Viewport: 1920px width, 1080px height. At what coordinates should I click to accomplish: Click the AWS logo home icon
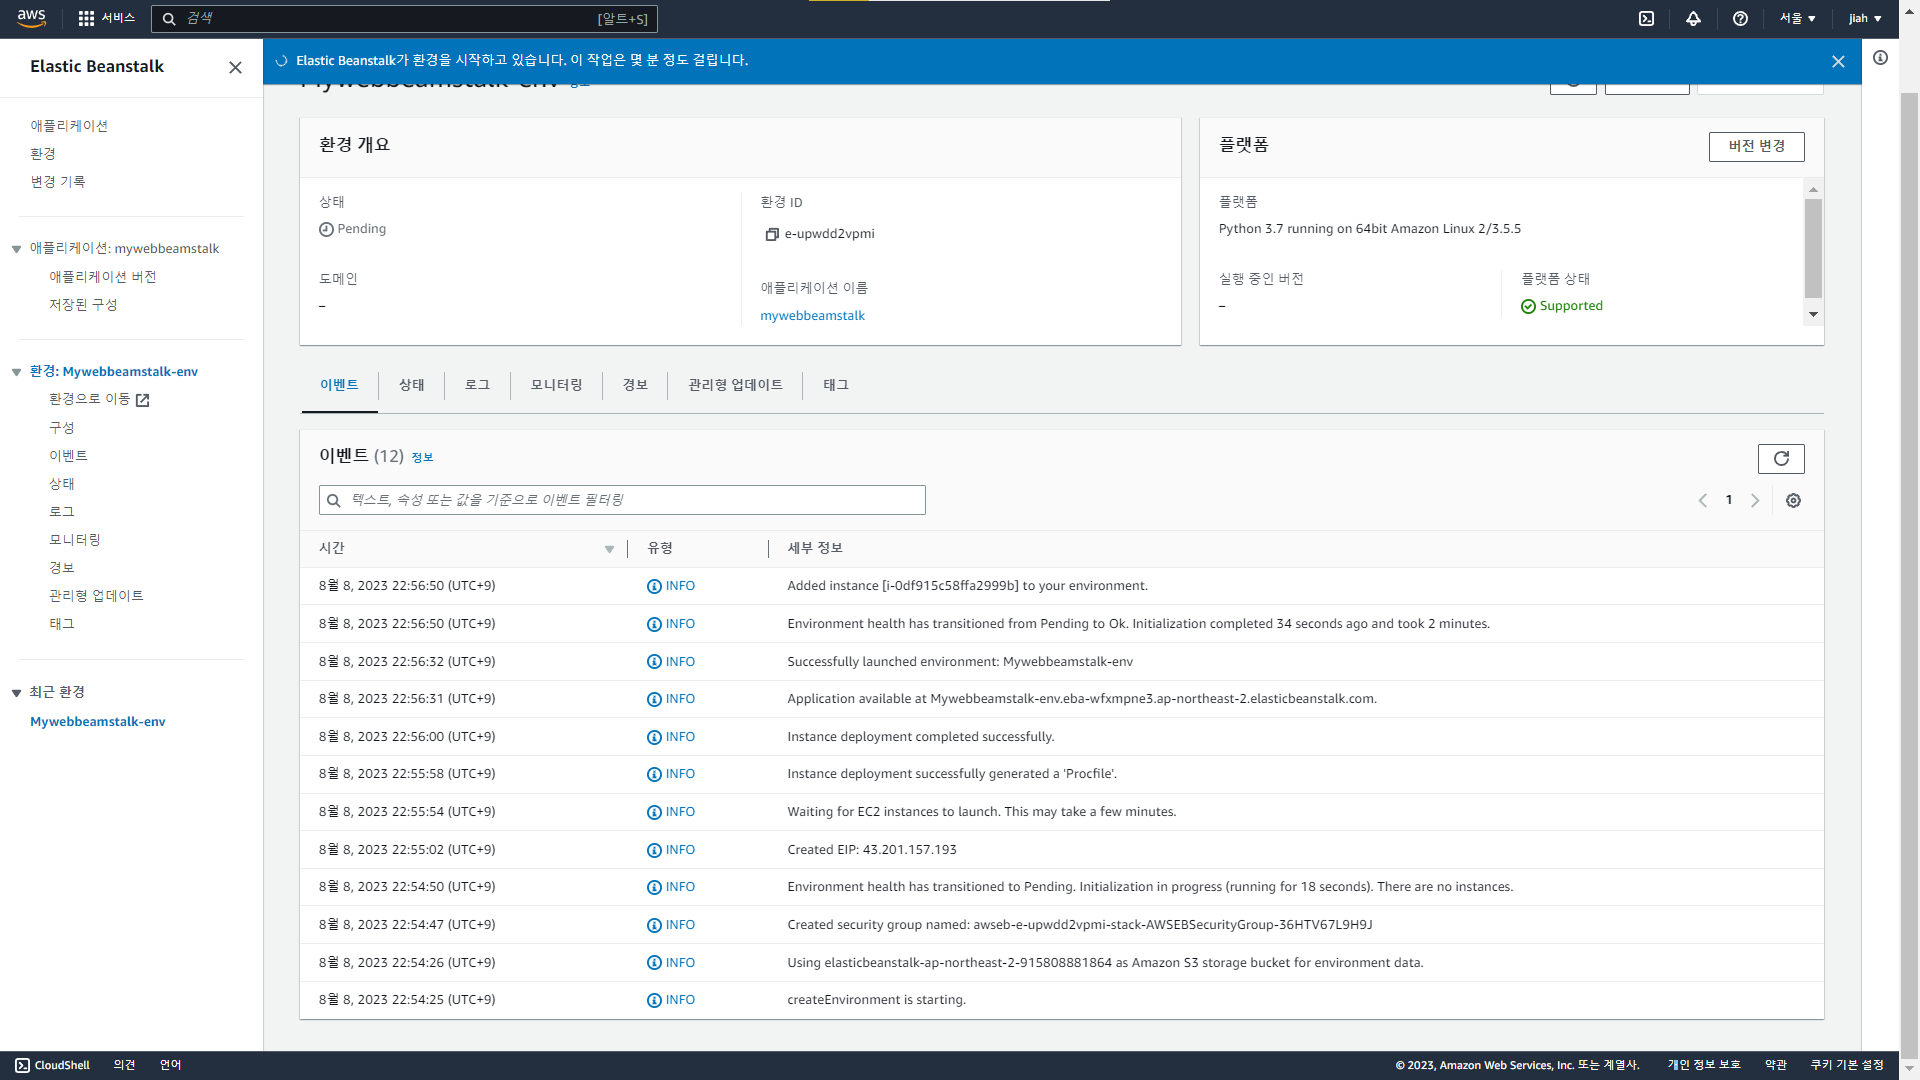32,18
